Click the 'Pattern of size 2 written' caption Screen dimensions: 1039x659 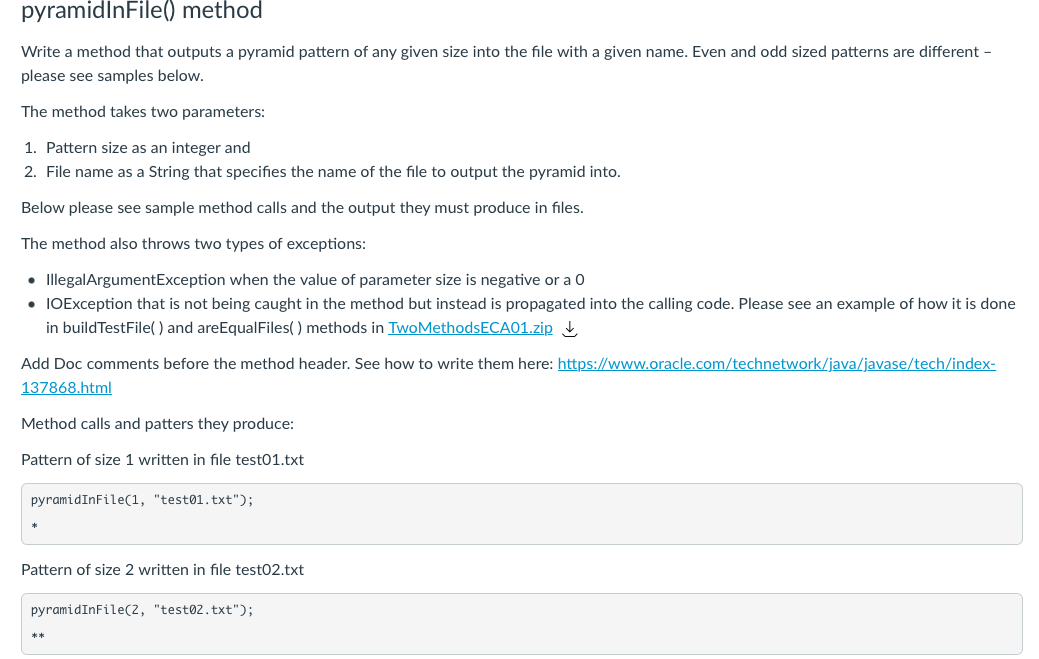[162, 570]
